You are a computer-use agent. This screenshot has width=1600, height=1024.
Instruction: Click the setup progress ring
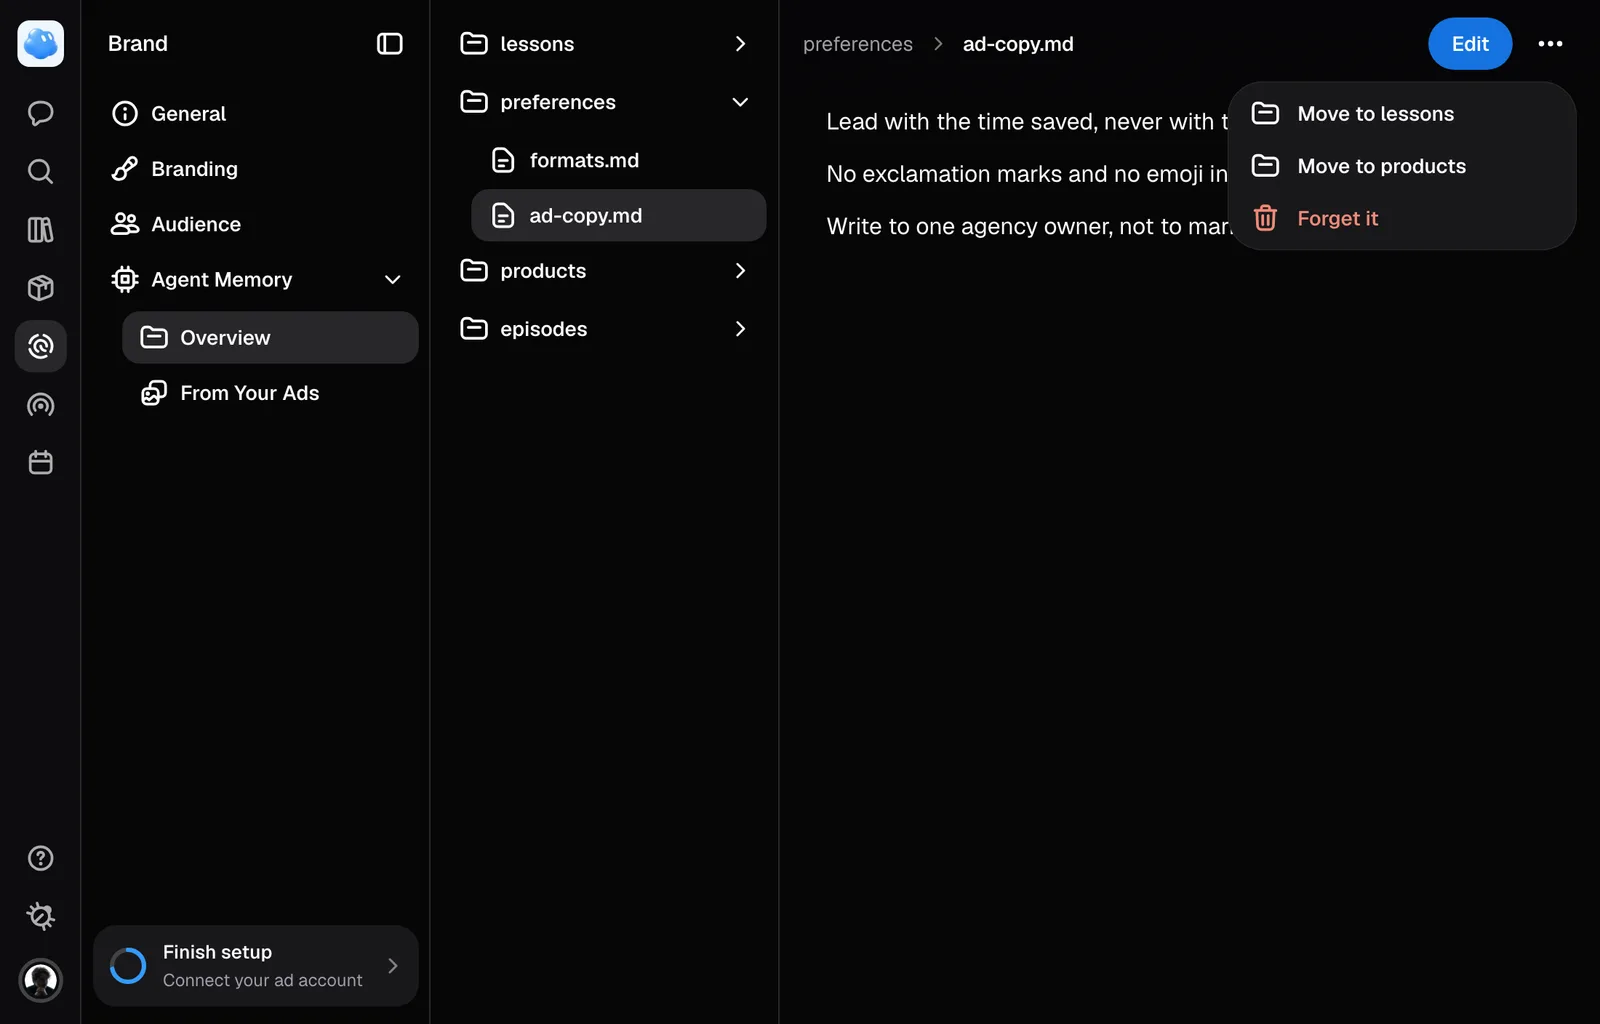[x=128, y=966]
